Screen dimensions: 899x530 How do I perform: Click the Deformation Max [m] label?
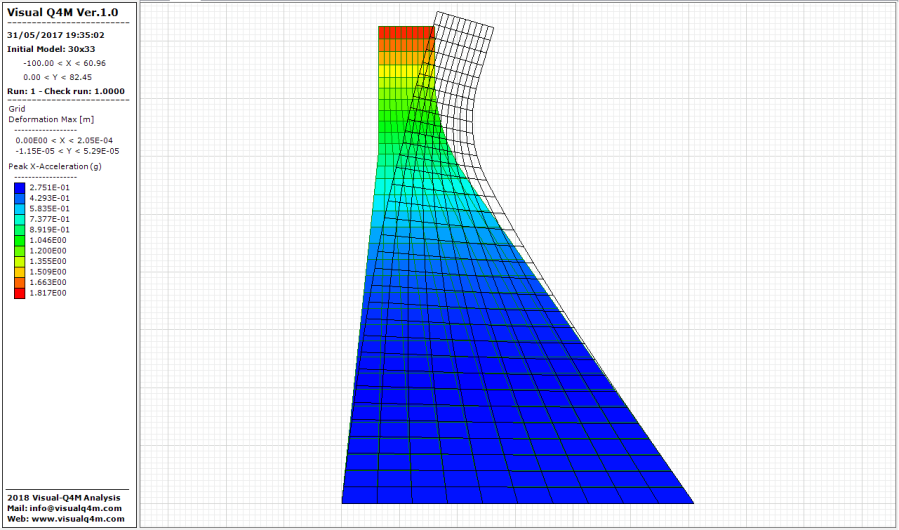pyautogui.click(x=52, y=119)
